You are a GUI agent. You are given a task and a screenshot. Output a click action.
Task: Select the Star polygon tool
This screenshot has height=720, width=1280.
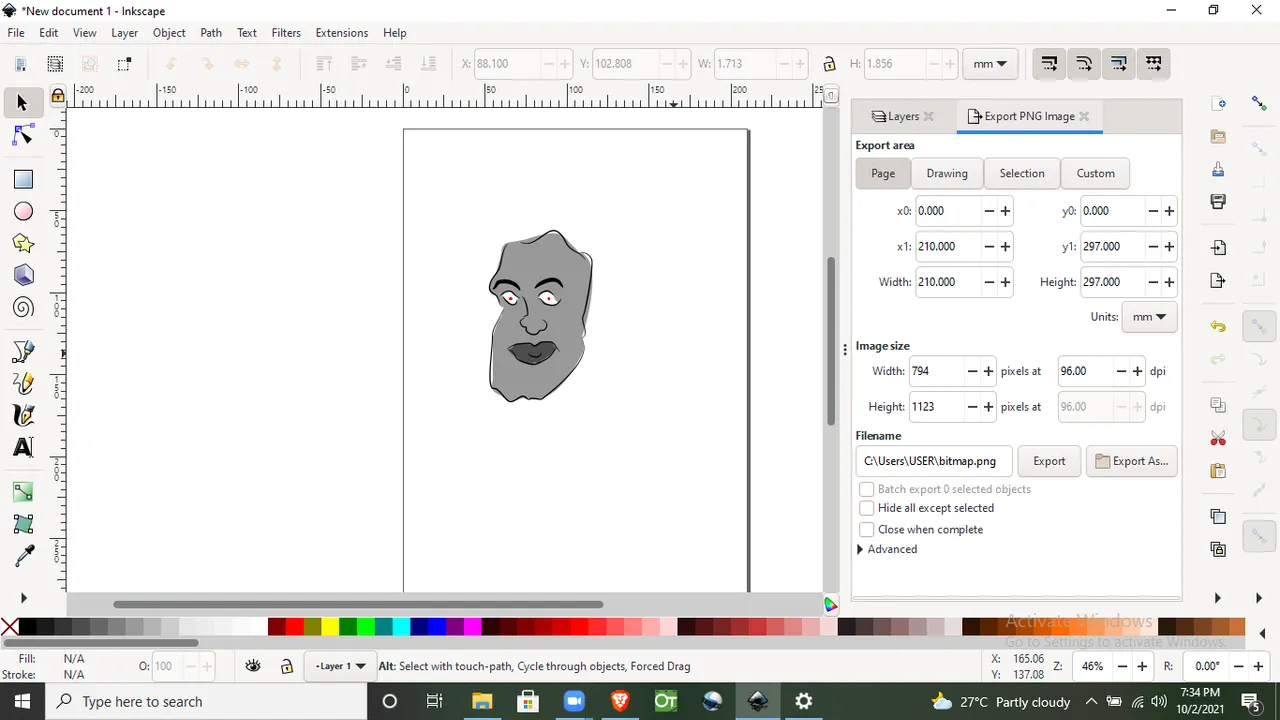point(23,243)
